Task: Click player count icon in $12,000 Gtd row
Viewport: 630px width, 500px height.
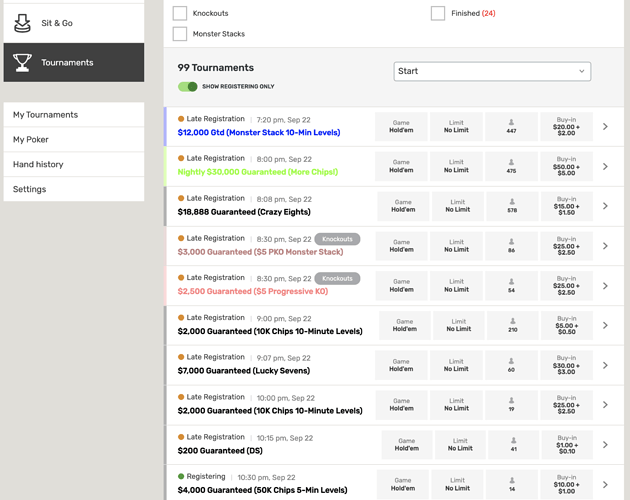Action: pyautogui.click(x=511, y=121)
